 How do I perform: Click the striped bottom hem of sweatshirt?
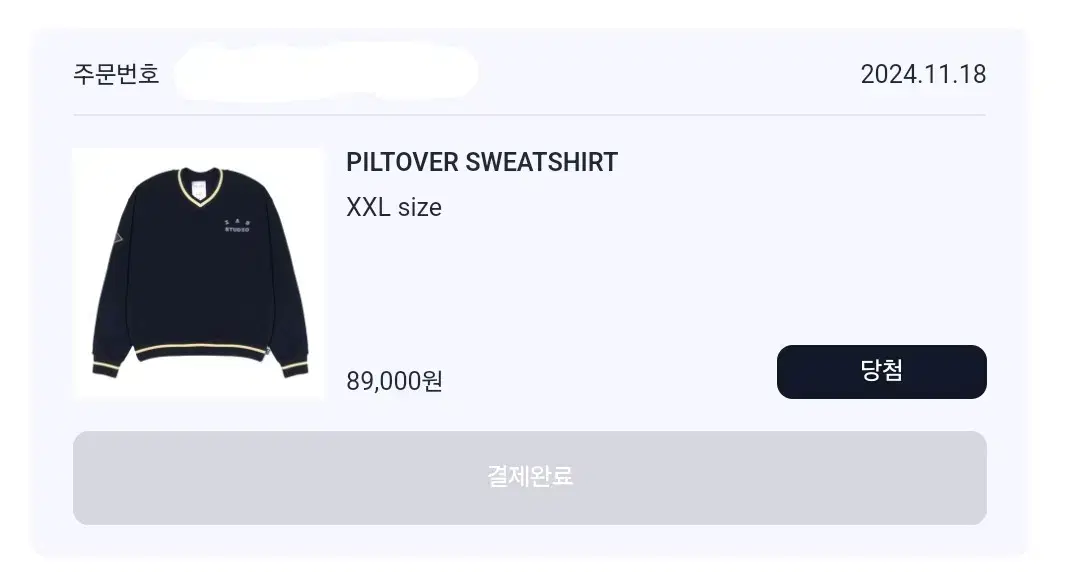coord(200,352)
